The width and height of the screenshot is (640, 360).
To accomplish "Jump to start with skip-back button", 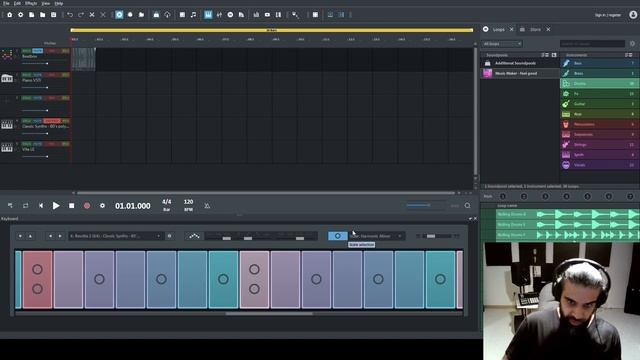I will coord(41,206).
